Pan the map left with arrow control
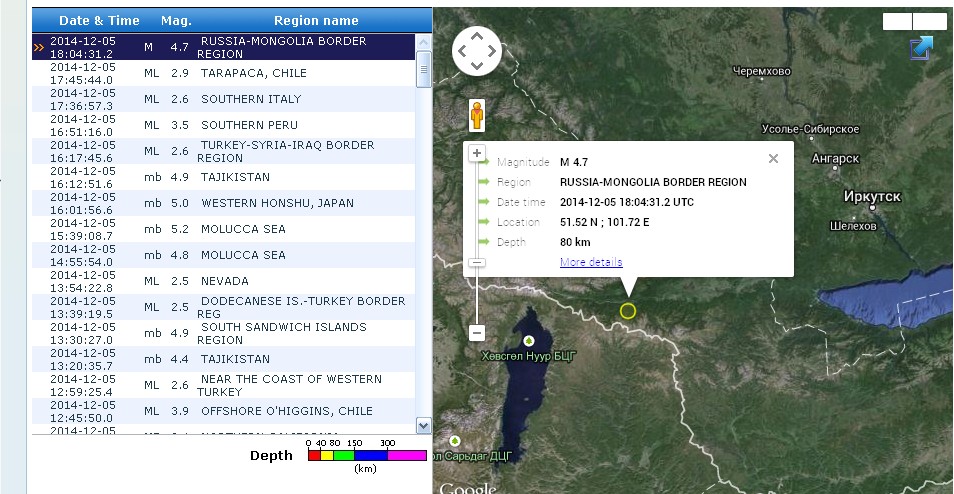This screenshot has height=494, width=954. 462,51
